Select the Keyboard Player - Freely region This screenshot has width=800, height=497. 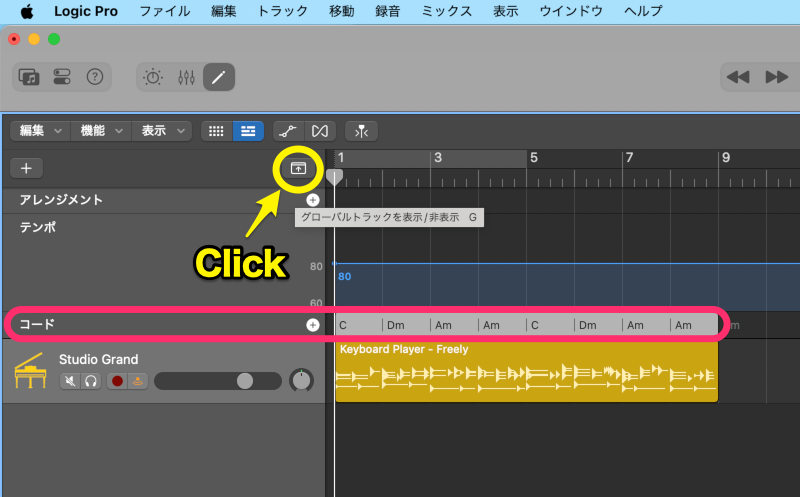tap(527, 371)
